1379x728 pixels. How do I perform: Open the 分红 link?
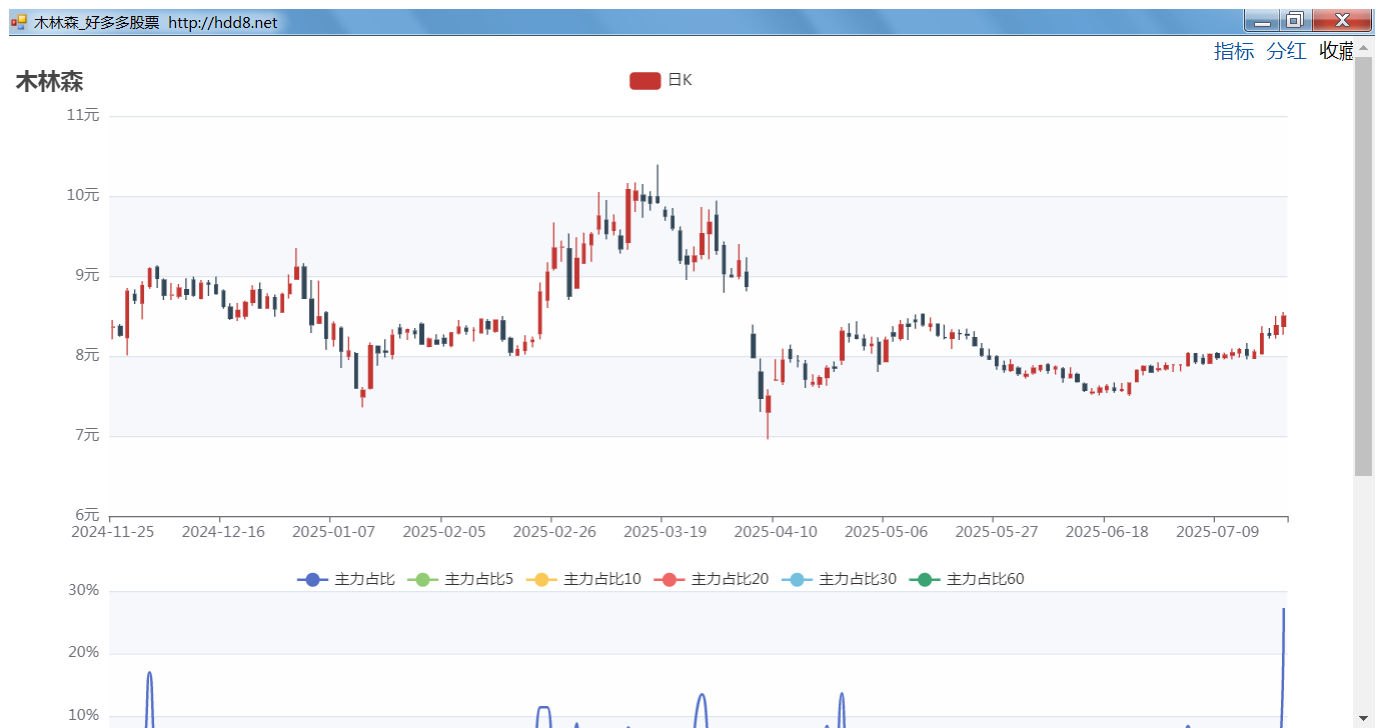click(x=1286, y=51)
